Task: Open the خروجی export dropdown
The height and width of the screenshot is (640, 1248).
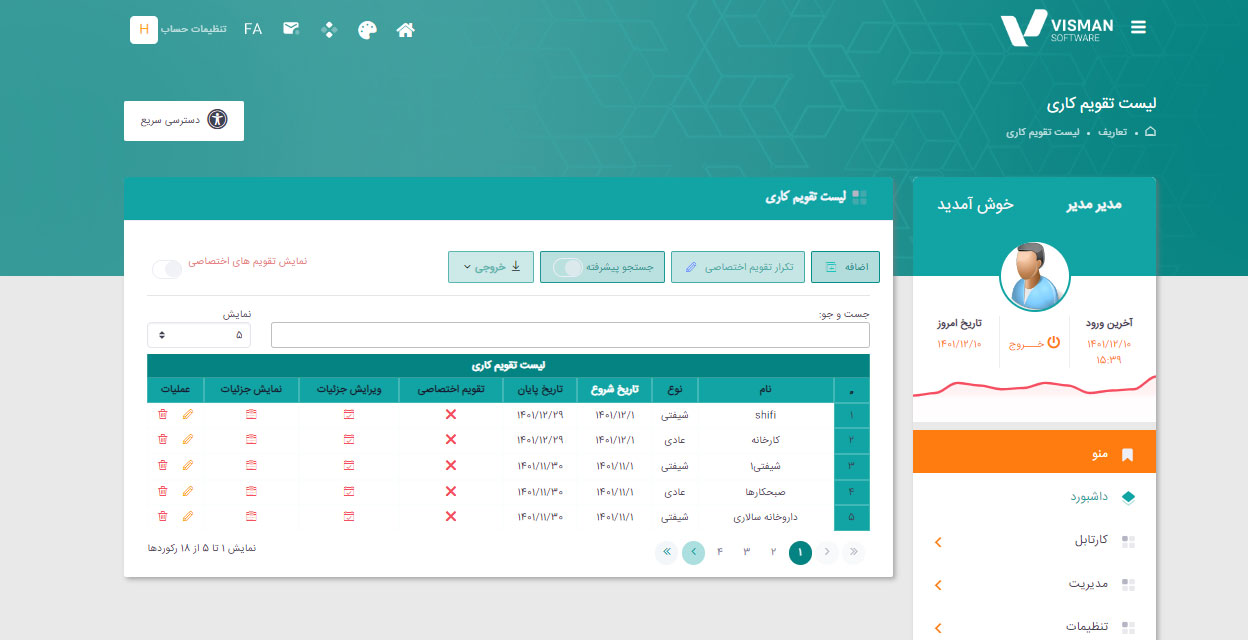Action: point(491,267)
